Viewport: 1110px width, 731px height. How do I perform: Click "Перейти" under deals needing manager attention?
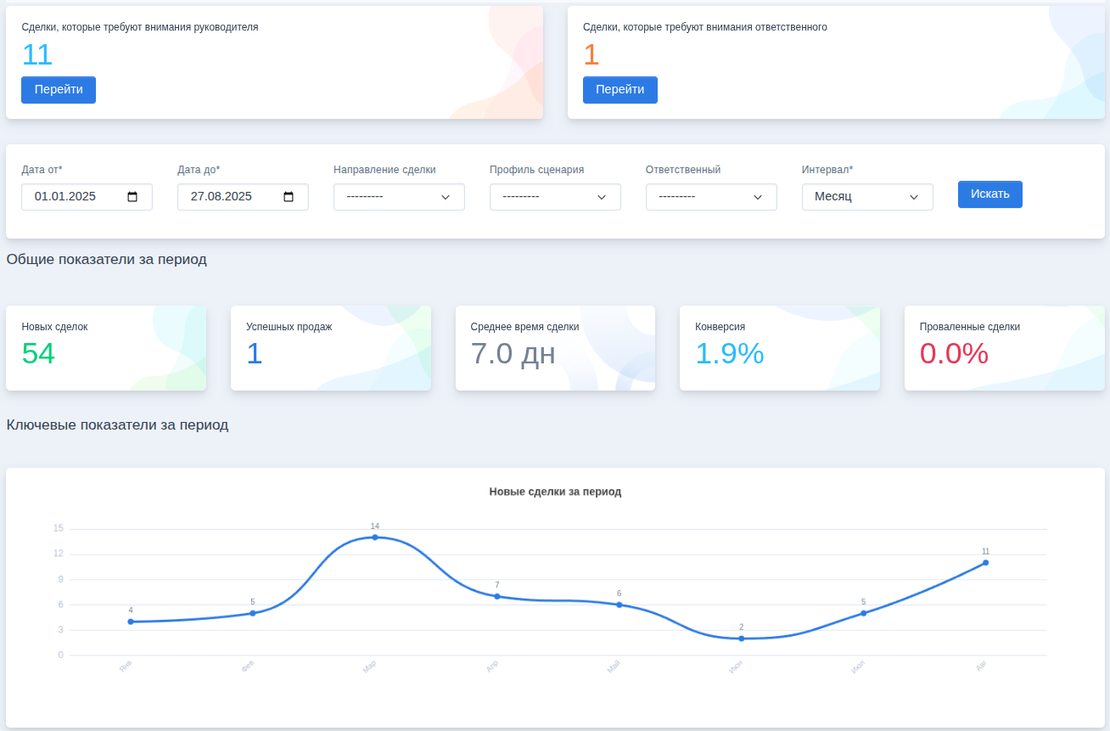click(x=58, y=90)
